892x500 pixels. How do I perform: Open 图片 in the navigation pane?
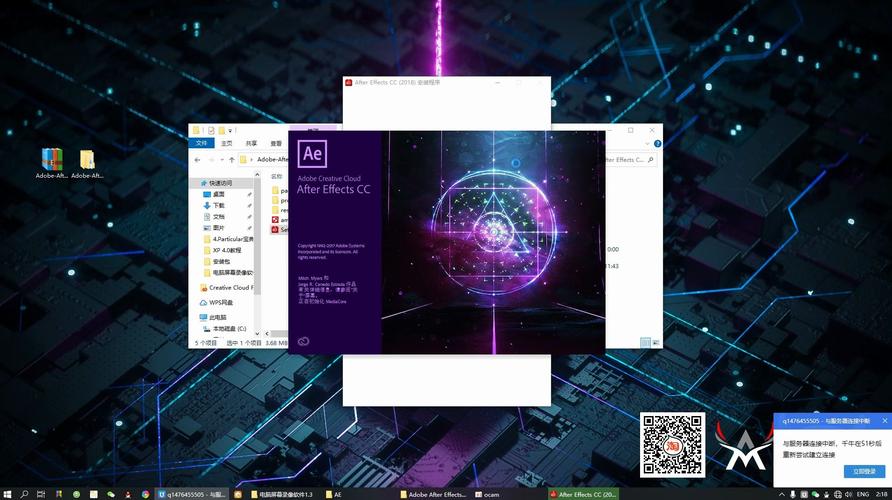click(x=218, y=228)
